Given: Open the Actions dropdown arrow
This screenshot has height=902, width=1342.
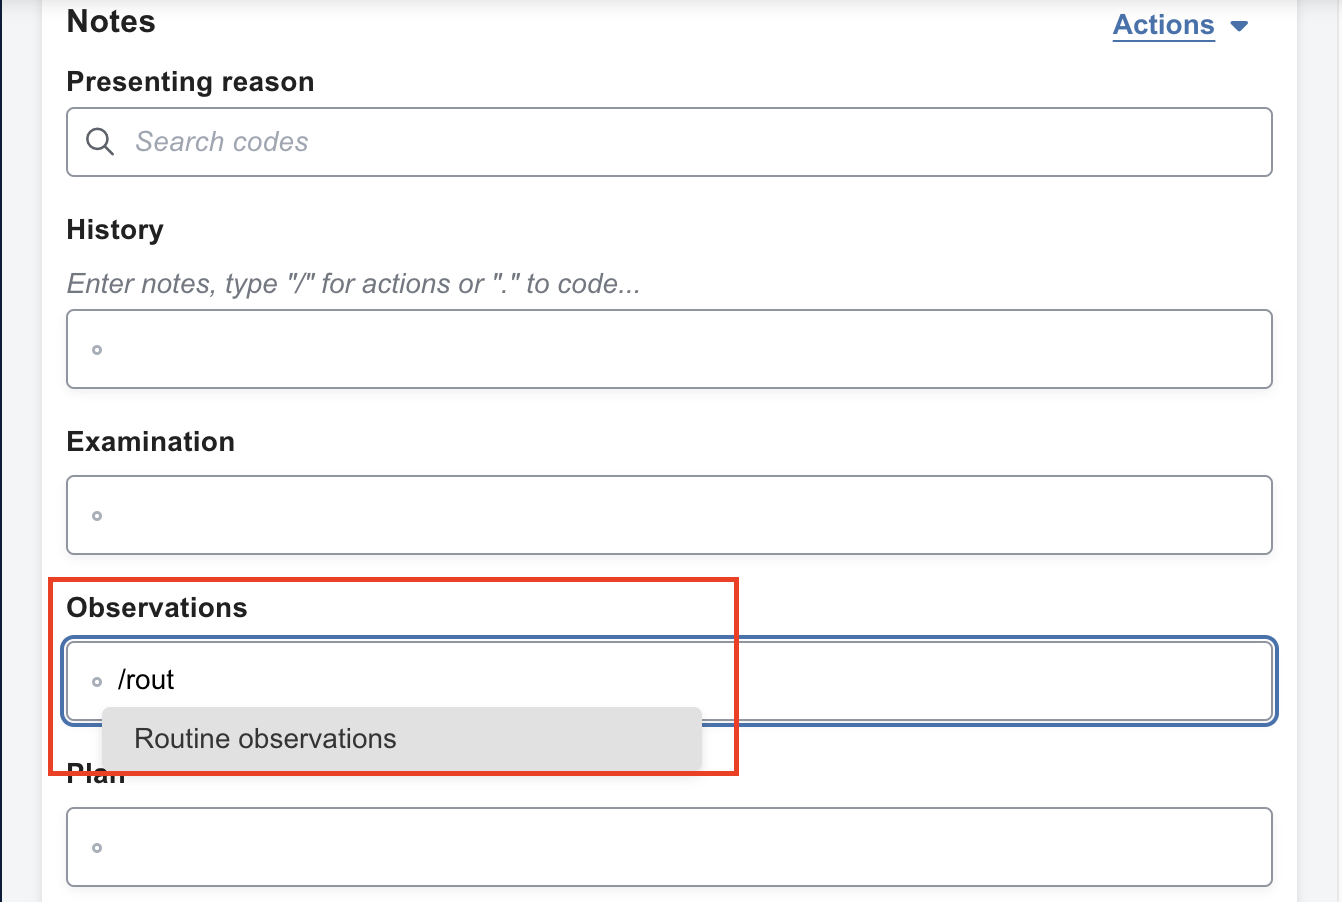Looking at the screenshot, I should [x=1240, y=26].
